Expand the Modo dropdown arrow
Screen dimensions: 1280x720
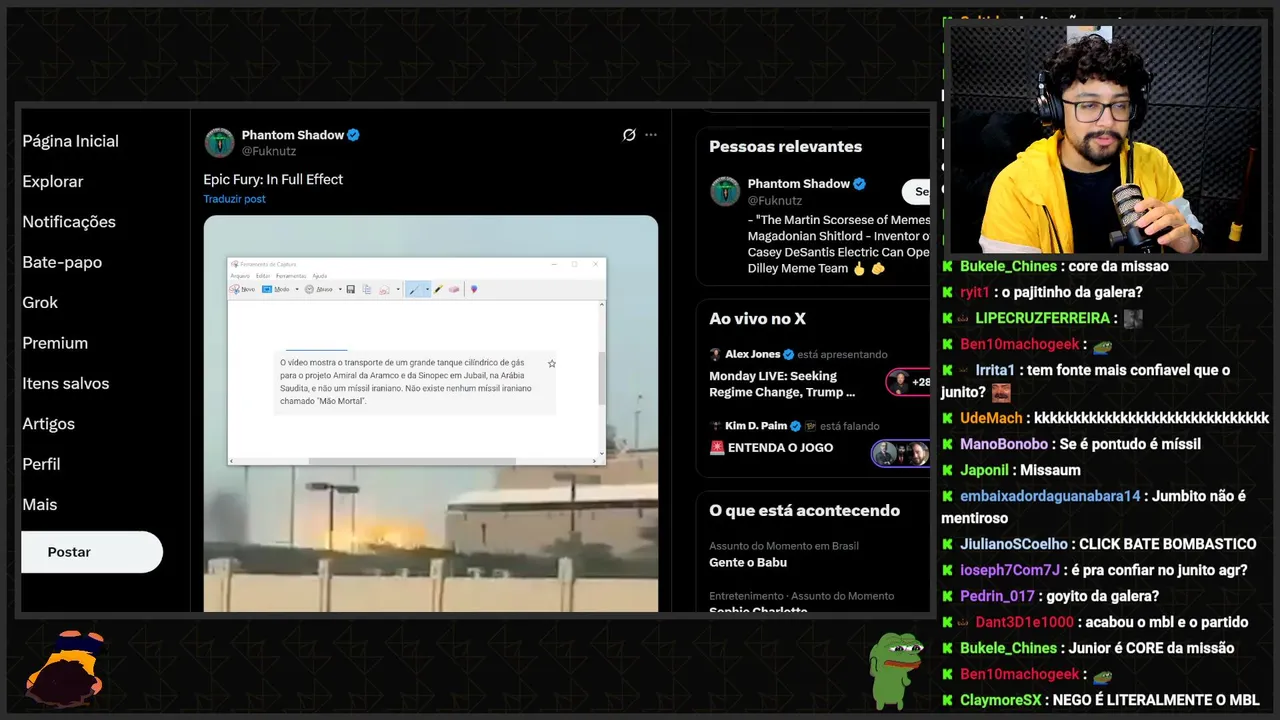[297, 289]
